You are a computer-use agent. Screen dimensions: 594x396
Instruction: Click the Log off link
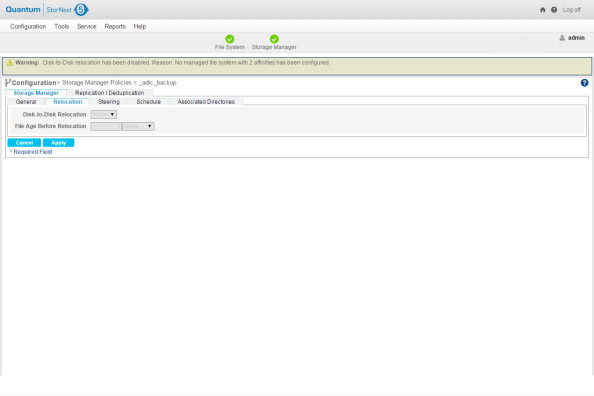tap(572, 10)
